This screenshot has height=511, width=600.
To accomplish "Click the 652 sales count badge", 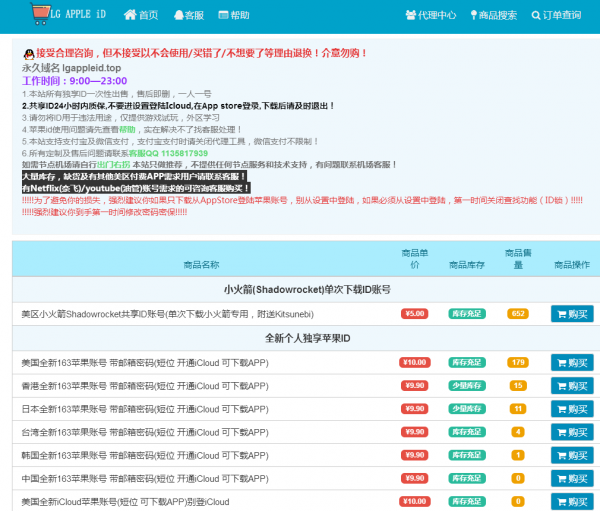I will point(518,314).
